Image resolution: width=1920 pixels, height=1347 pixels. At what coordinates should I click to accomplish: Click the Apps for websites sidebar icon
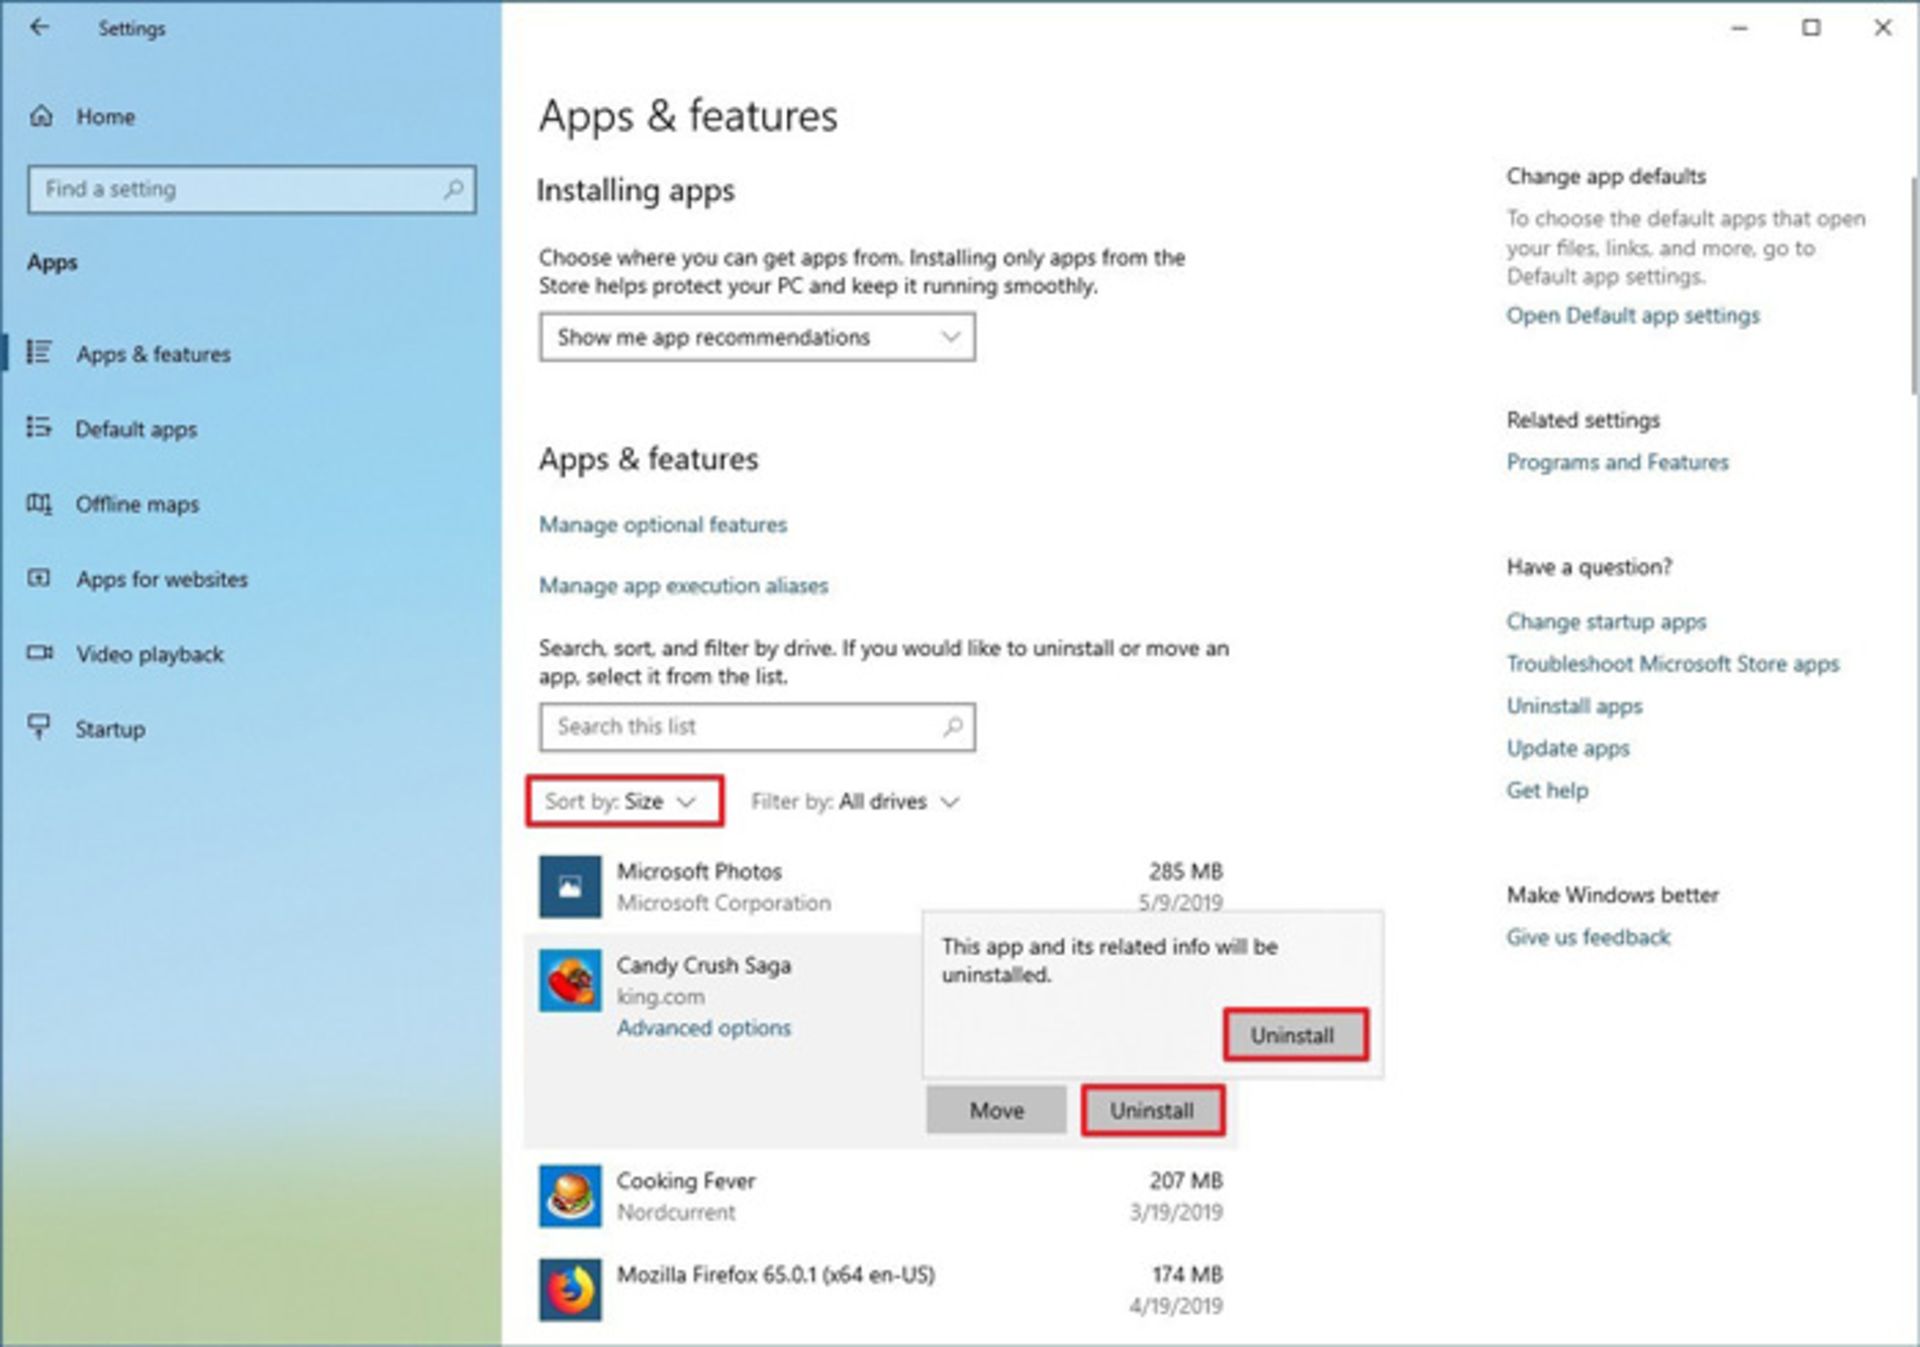coord(39,578)
